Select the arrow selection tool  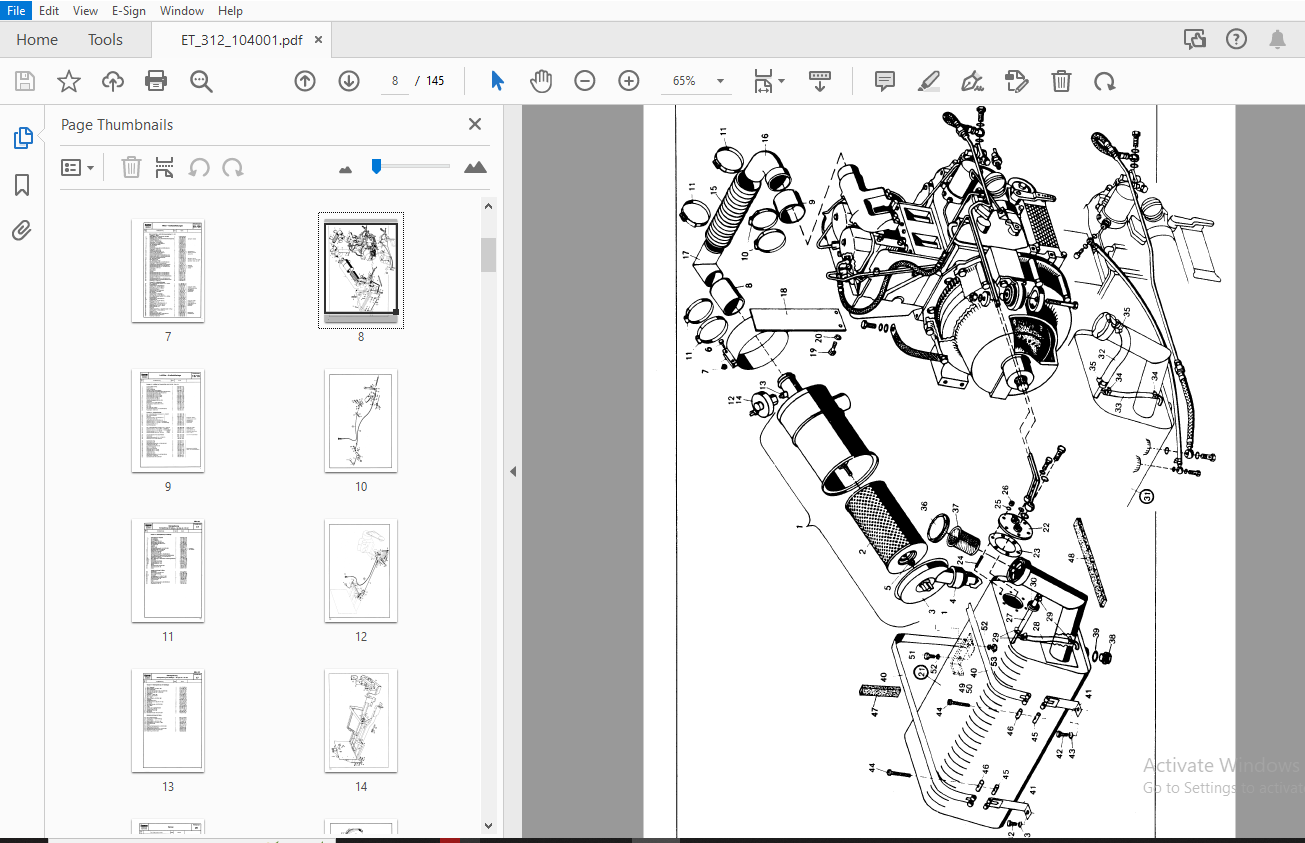pyautogui.click(x=497, y=81)
